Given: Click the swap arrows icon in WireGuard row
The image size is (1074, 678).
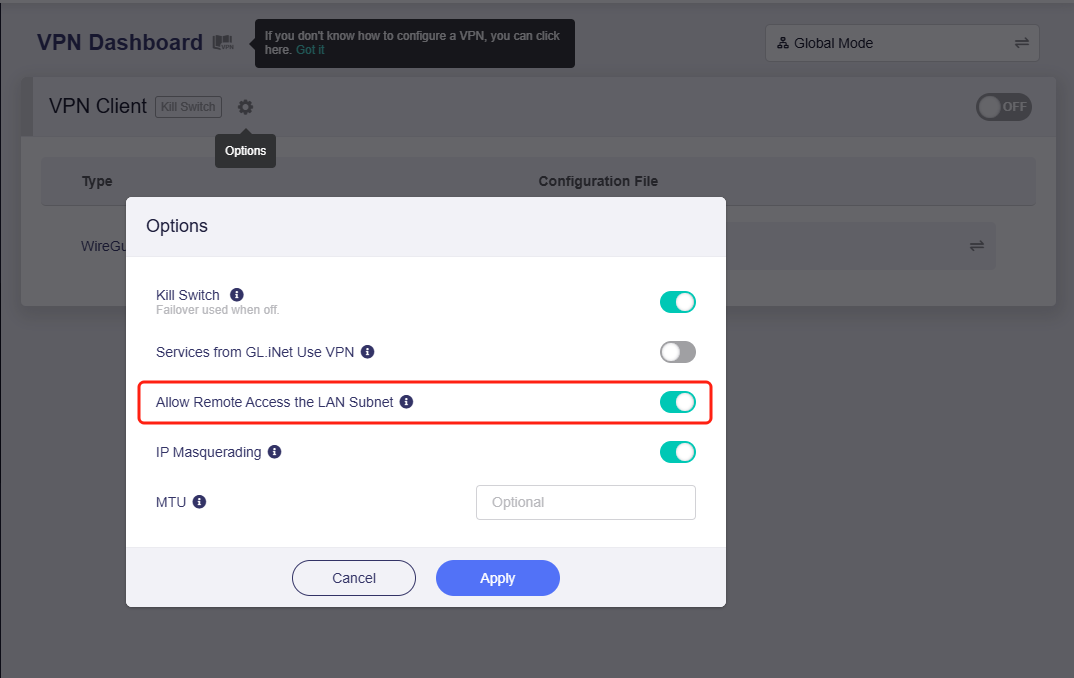Looking at the screenshot, I should 976,246.
